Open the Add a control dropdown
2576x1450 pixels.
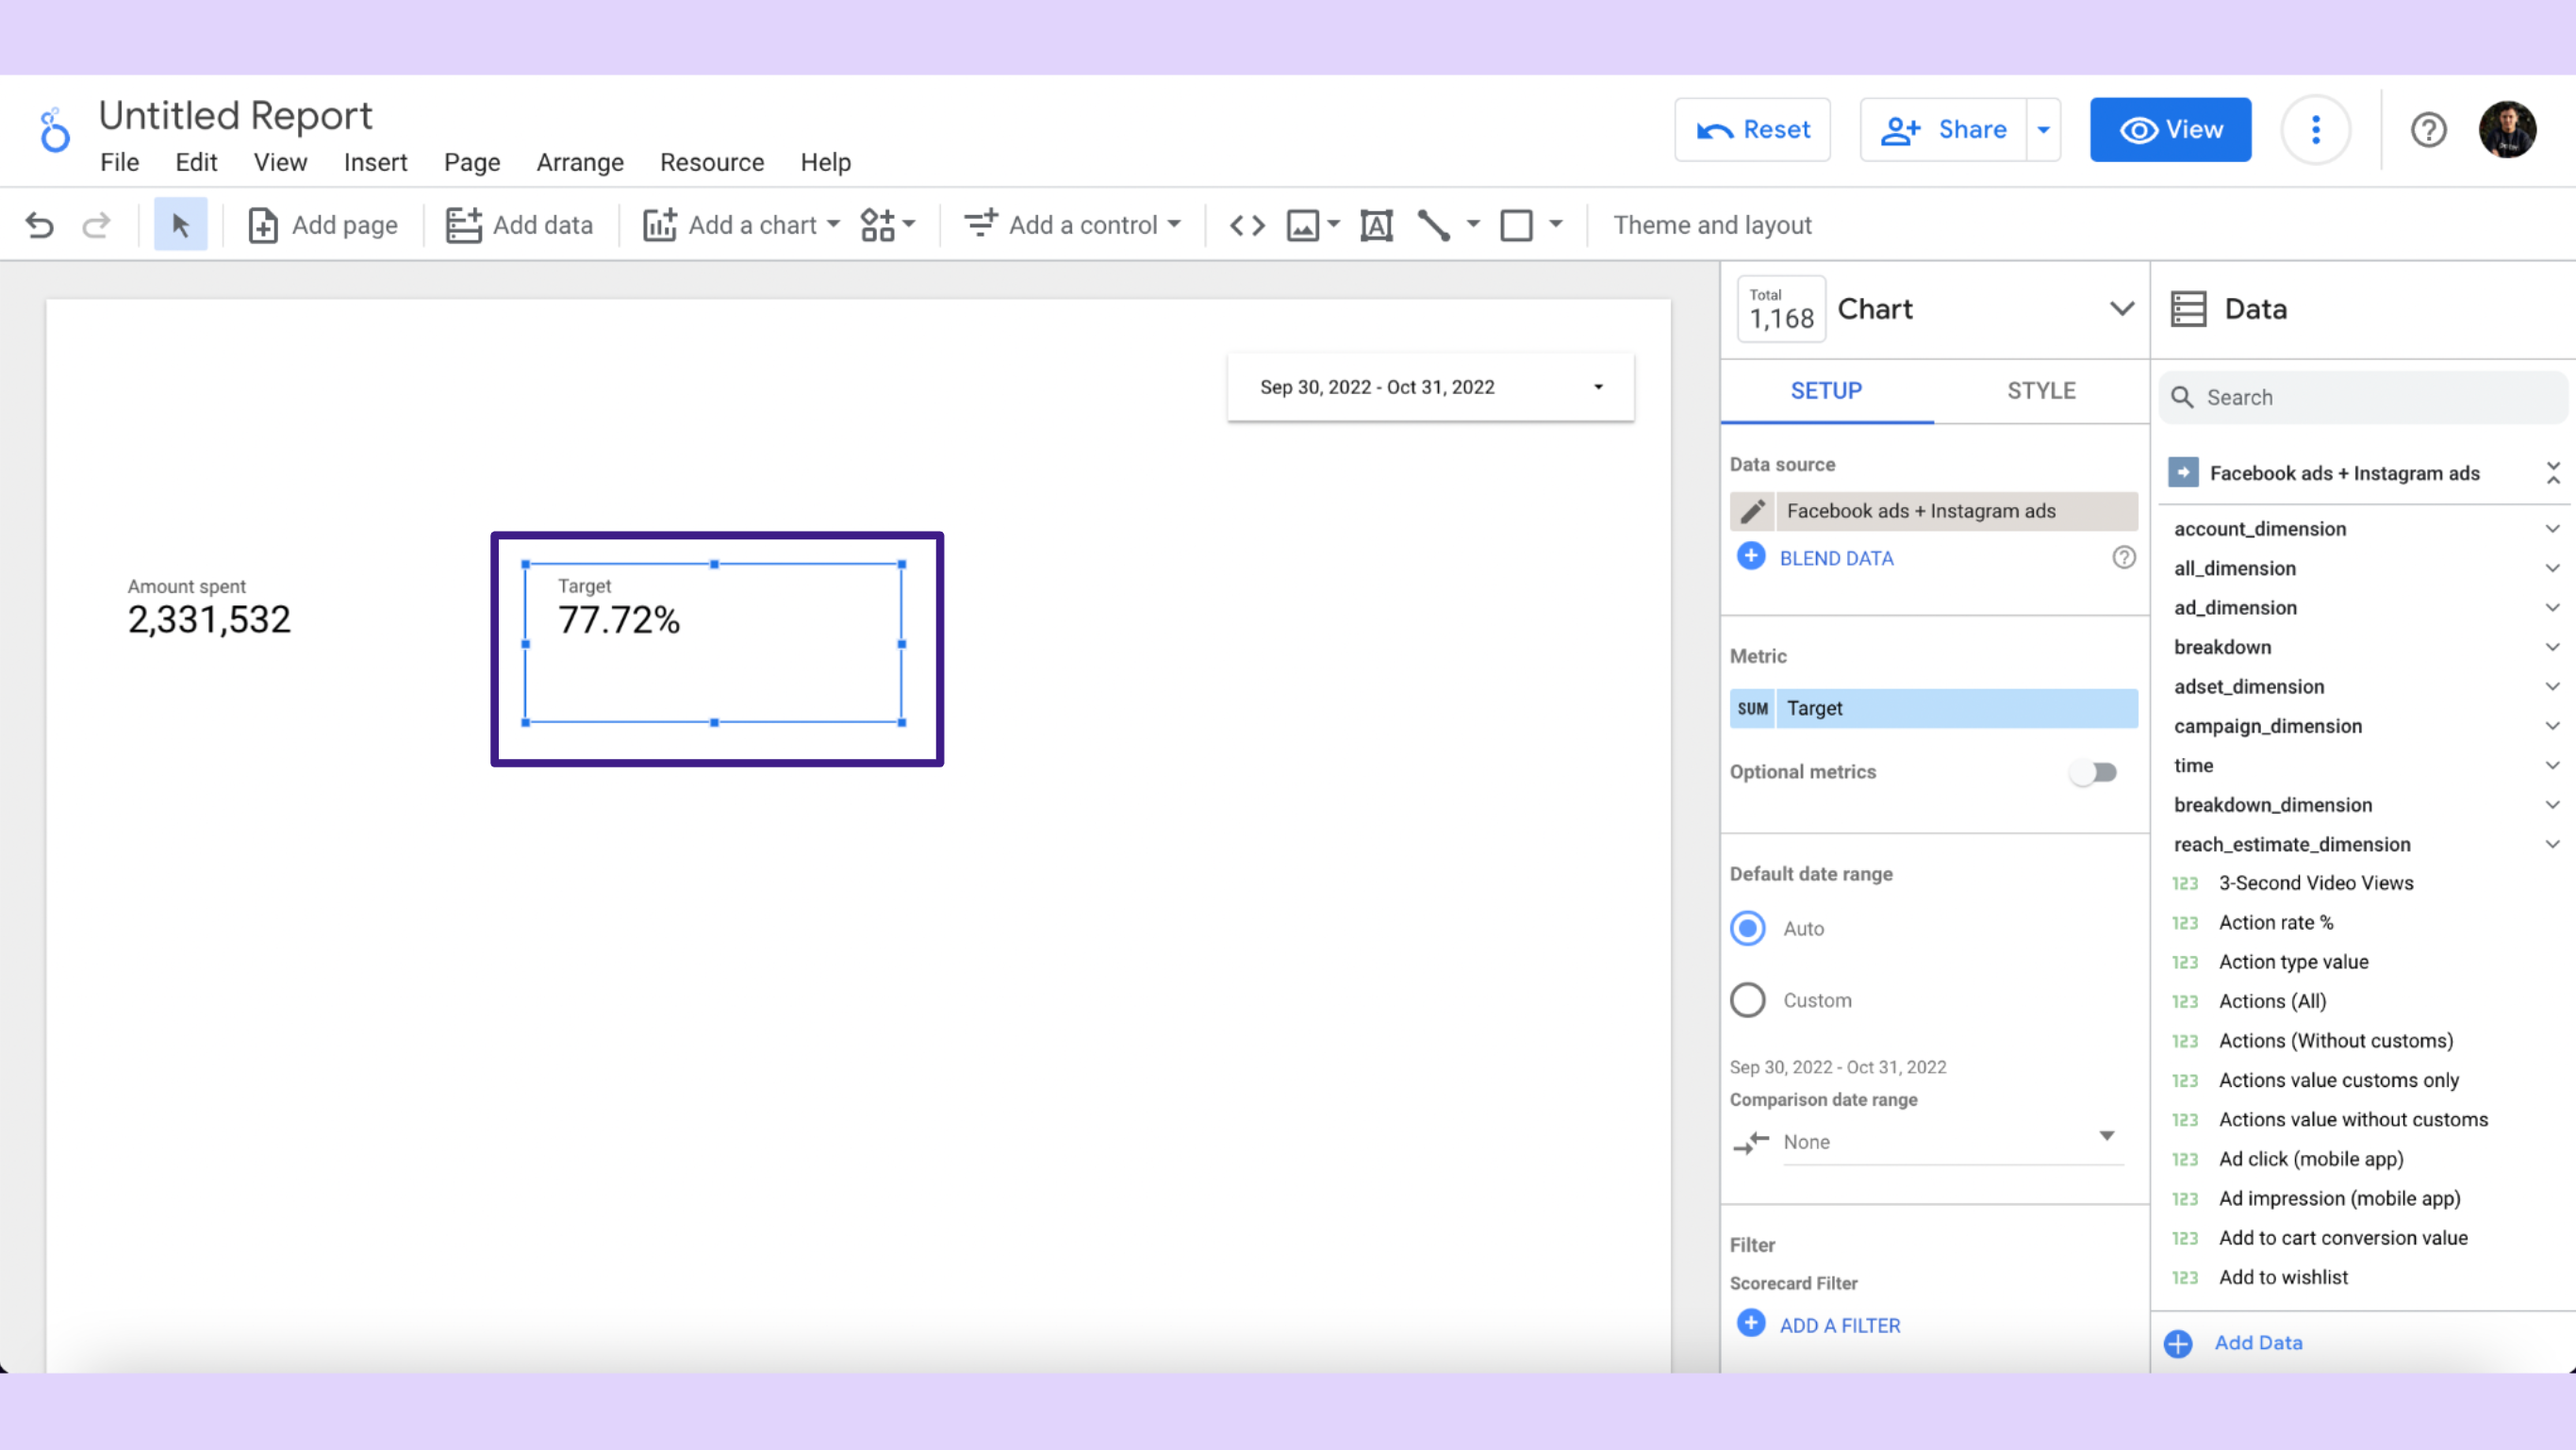[1072, 225]
